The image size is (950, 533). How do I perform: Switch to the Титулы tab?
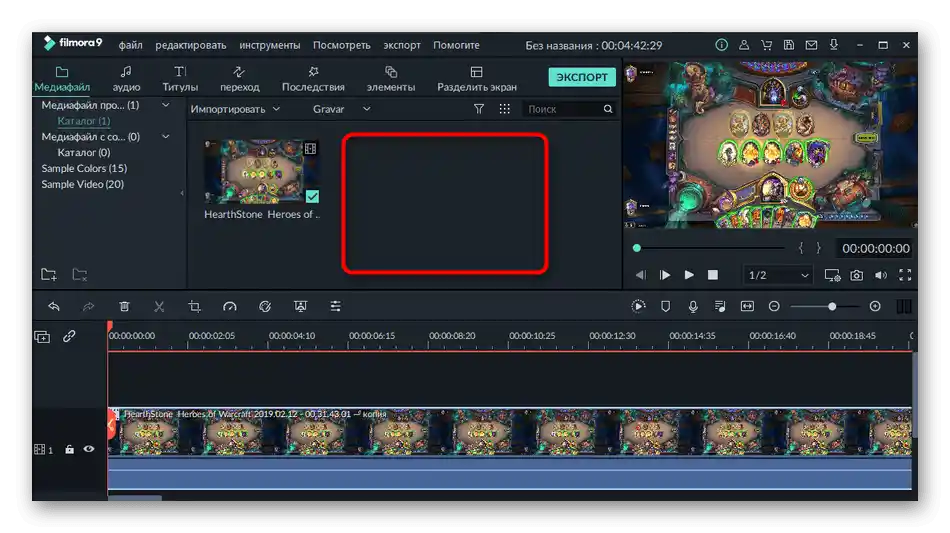coord(180,78)
